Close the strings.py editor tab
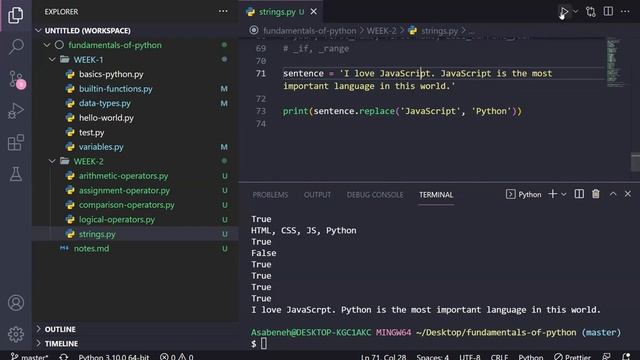The width and height of the screenshot is (640, 360). point(313,11)
